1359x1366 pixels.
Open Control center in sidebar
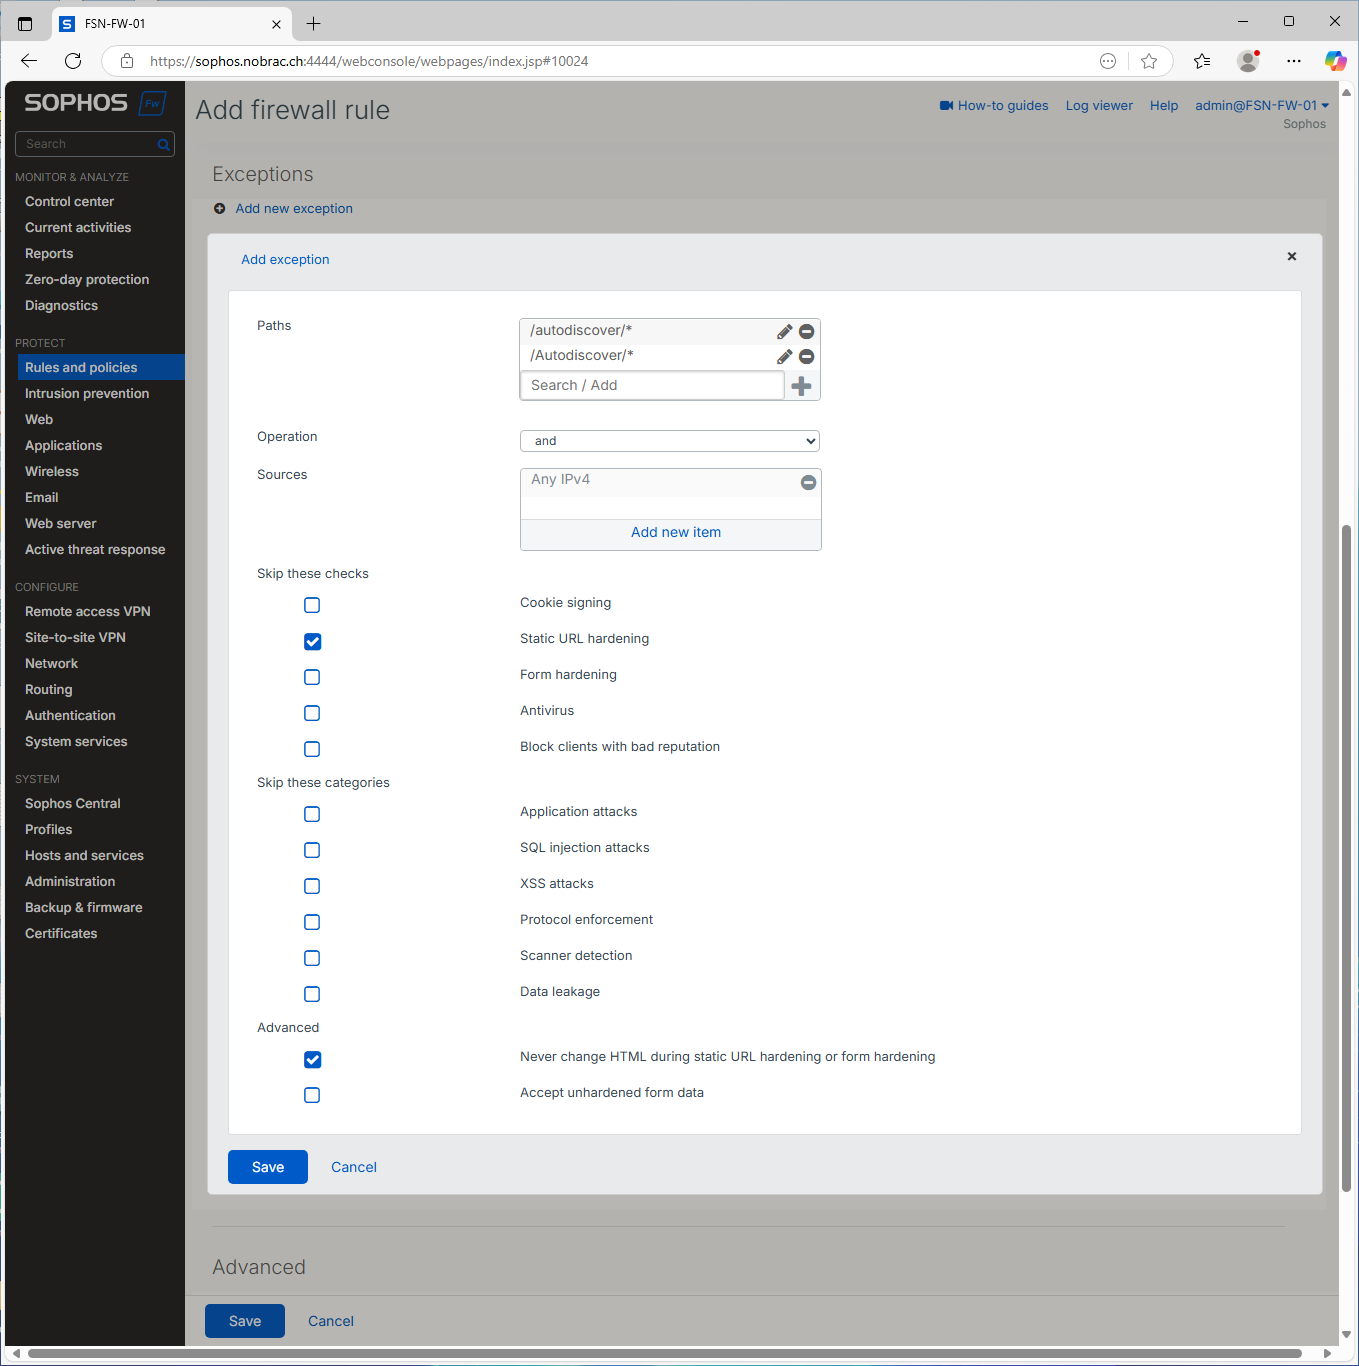[x=69, y=201]
